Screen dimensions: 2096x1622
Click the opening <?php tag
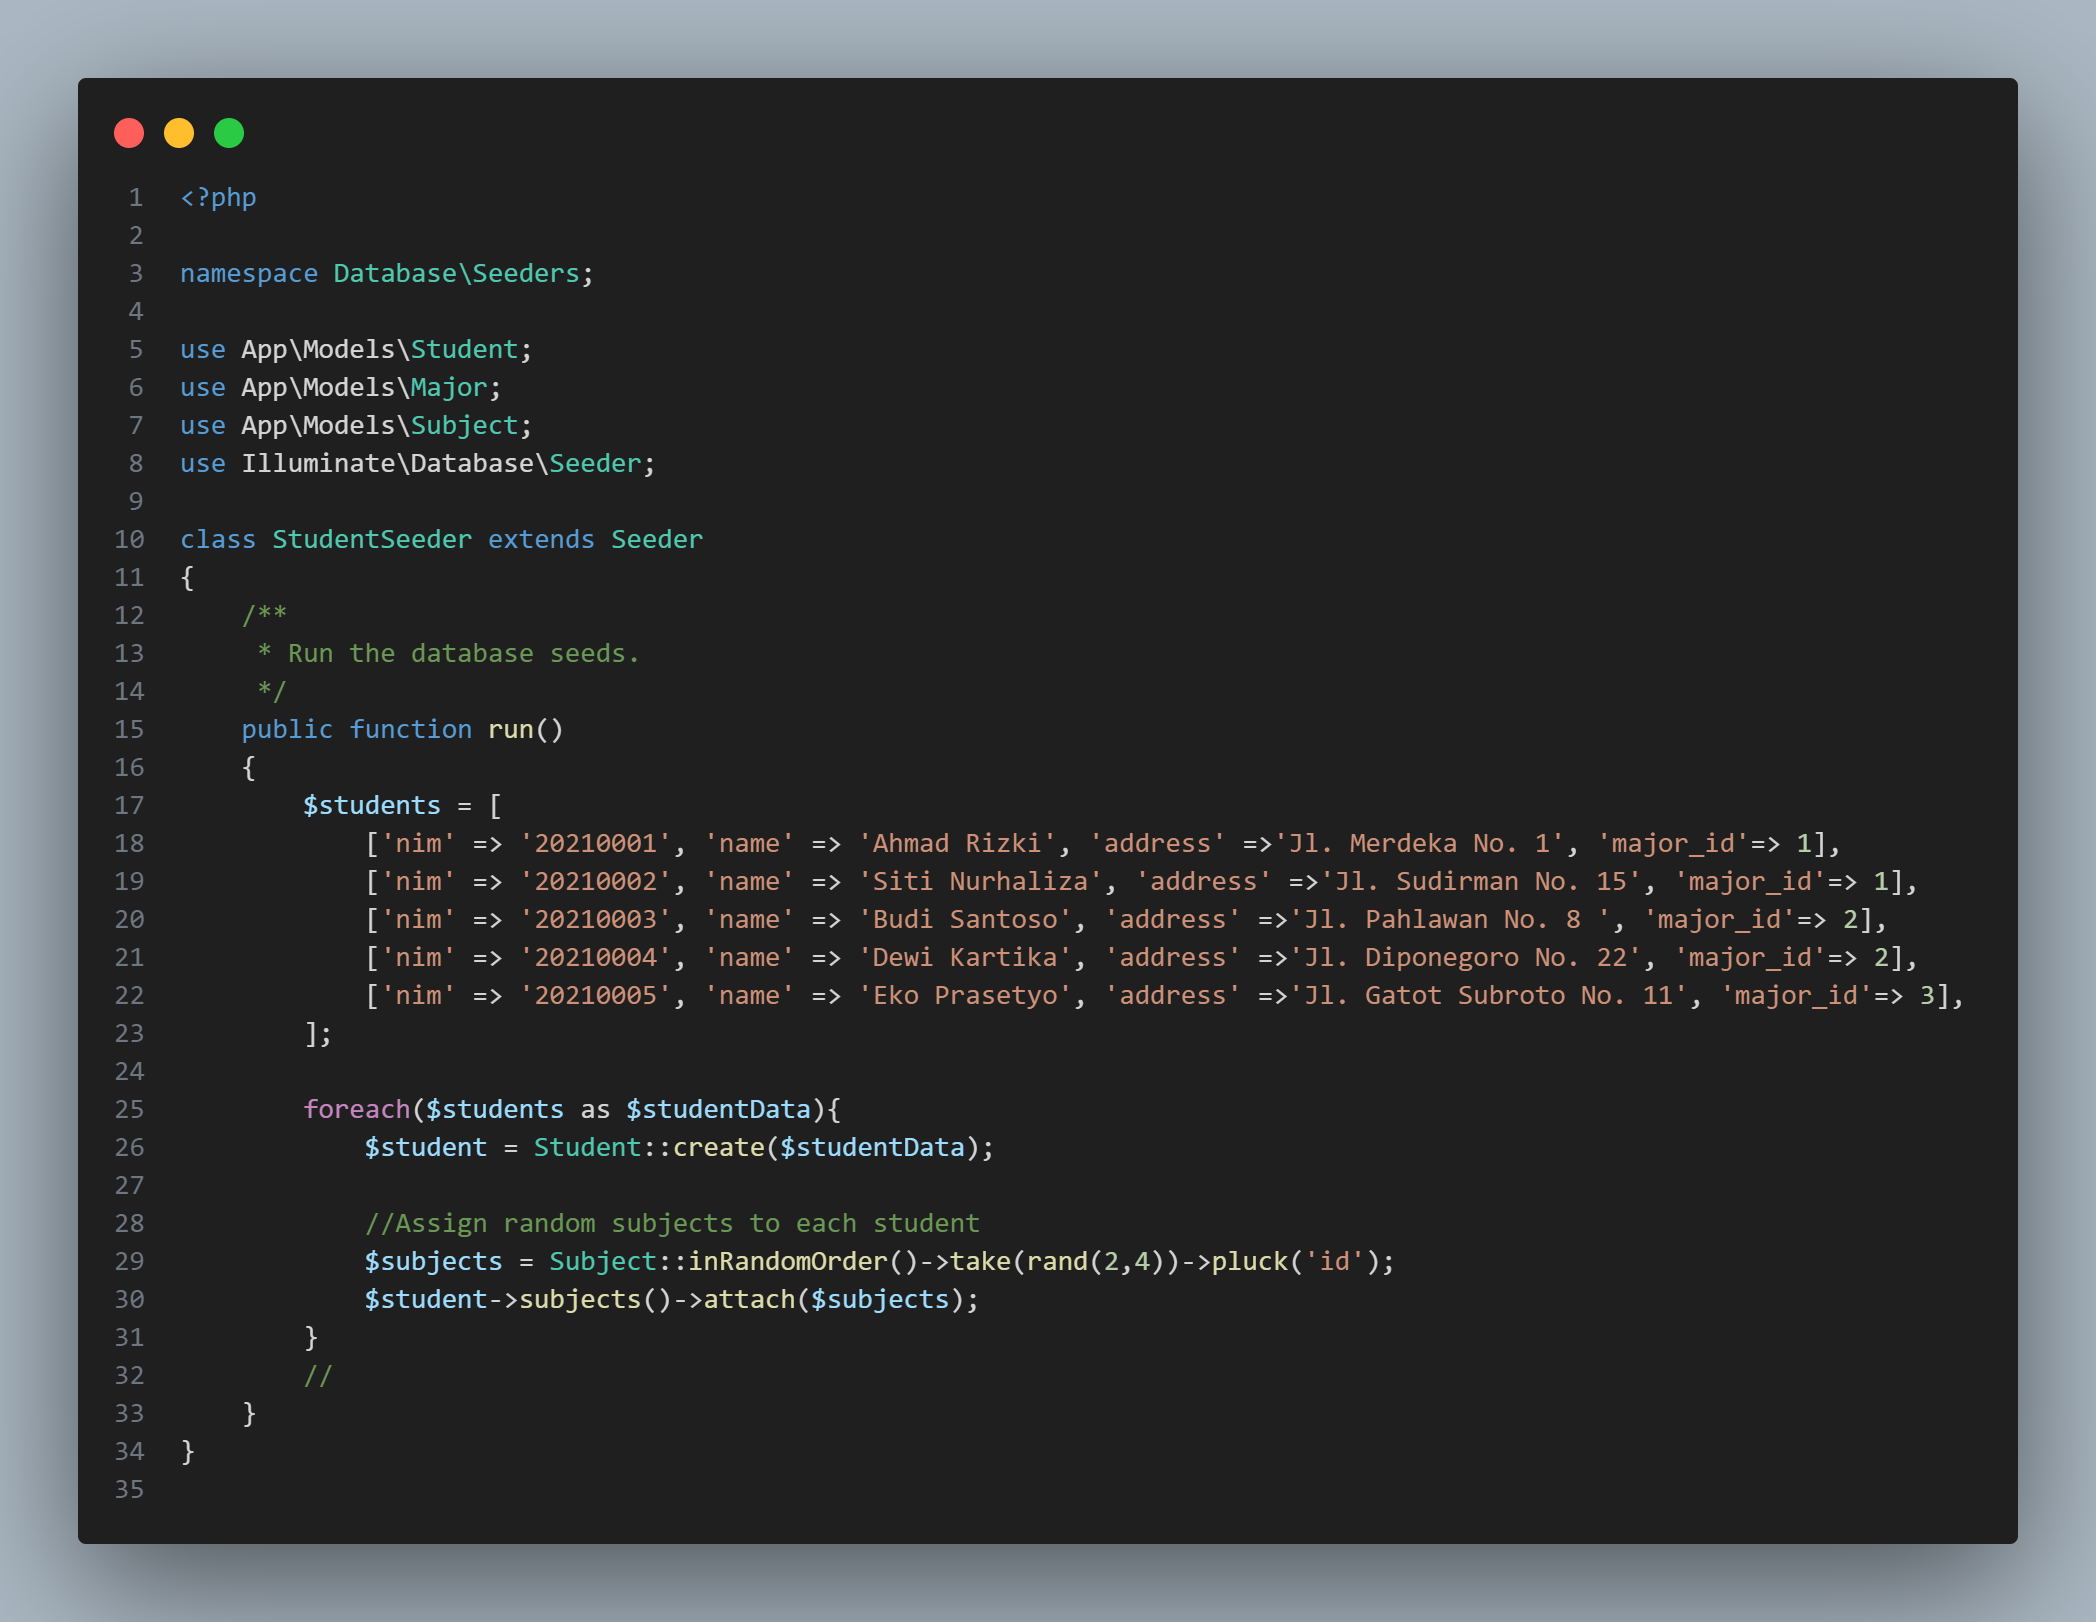(x=218, y=198)
